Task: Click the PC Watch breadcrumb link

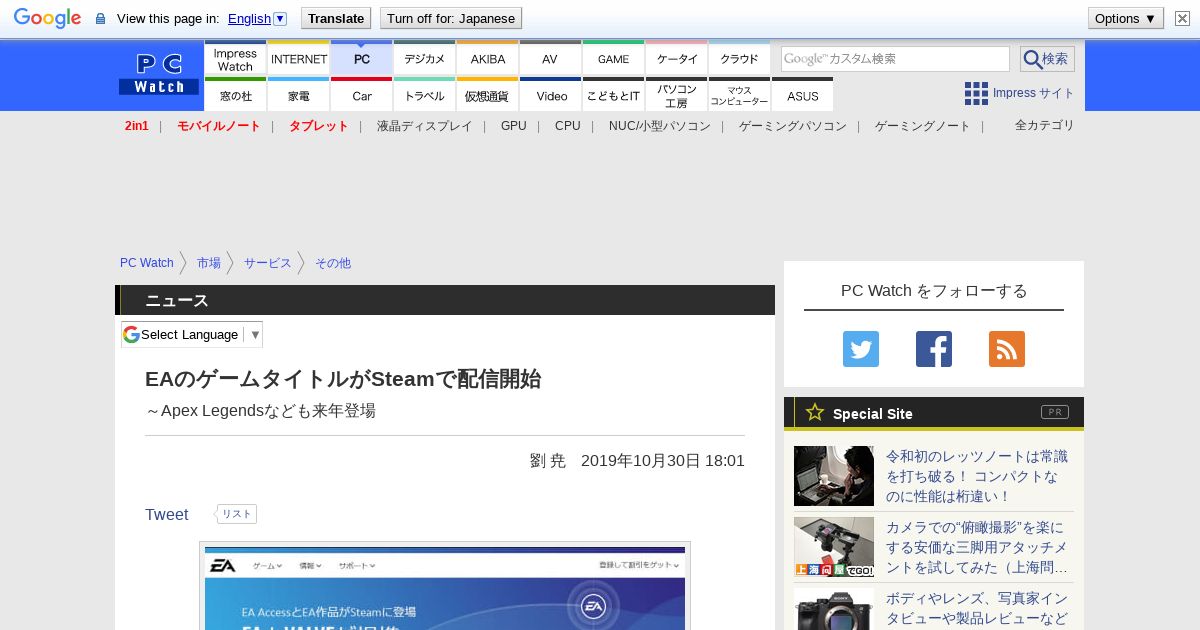Action: pyautogui.click(x=147, y=263)
